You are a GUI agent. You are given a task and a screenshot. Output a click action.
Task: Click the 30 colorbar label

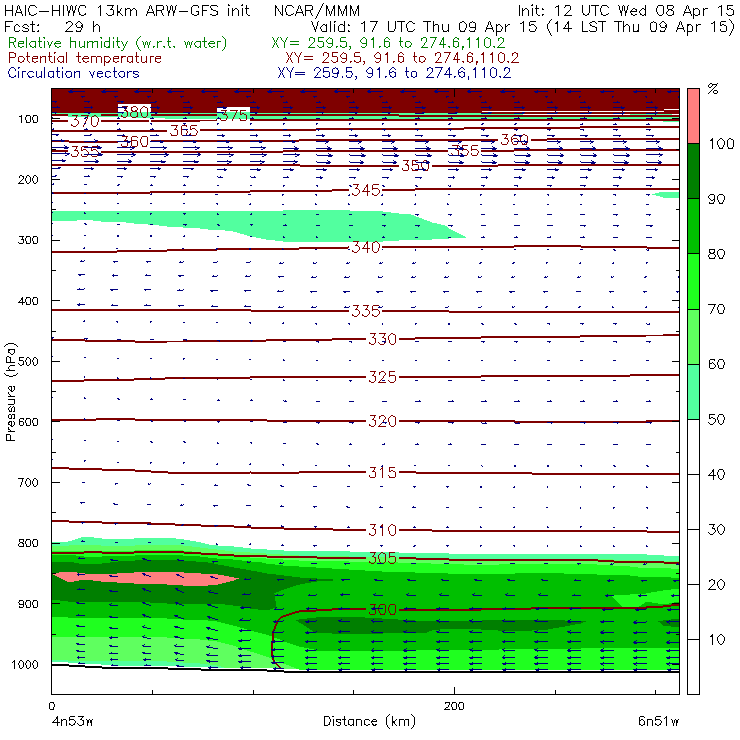[x=716, y=530]
